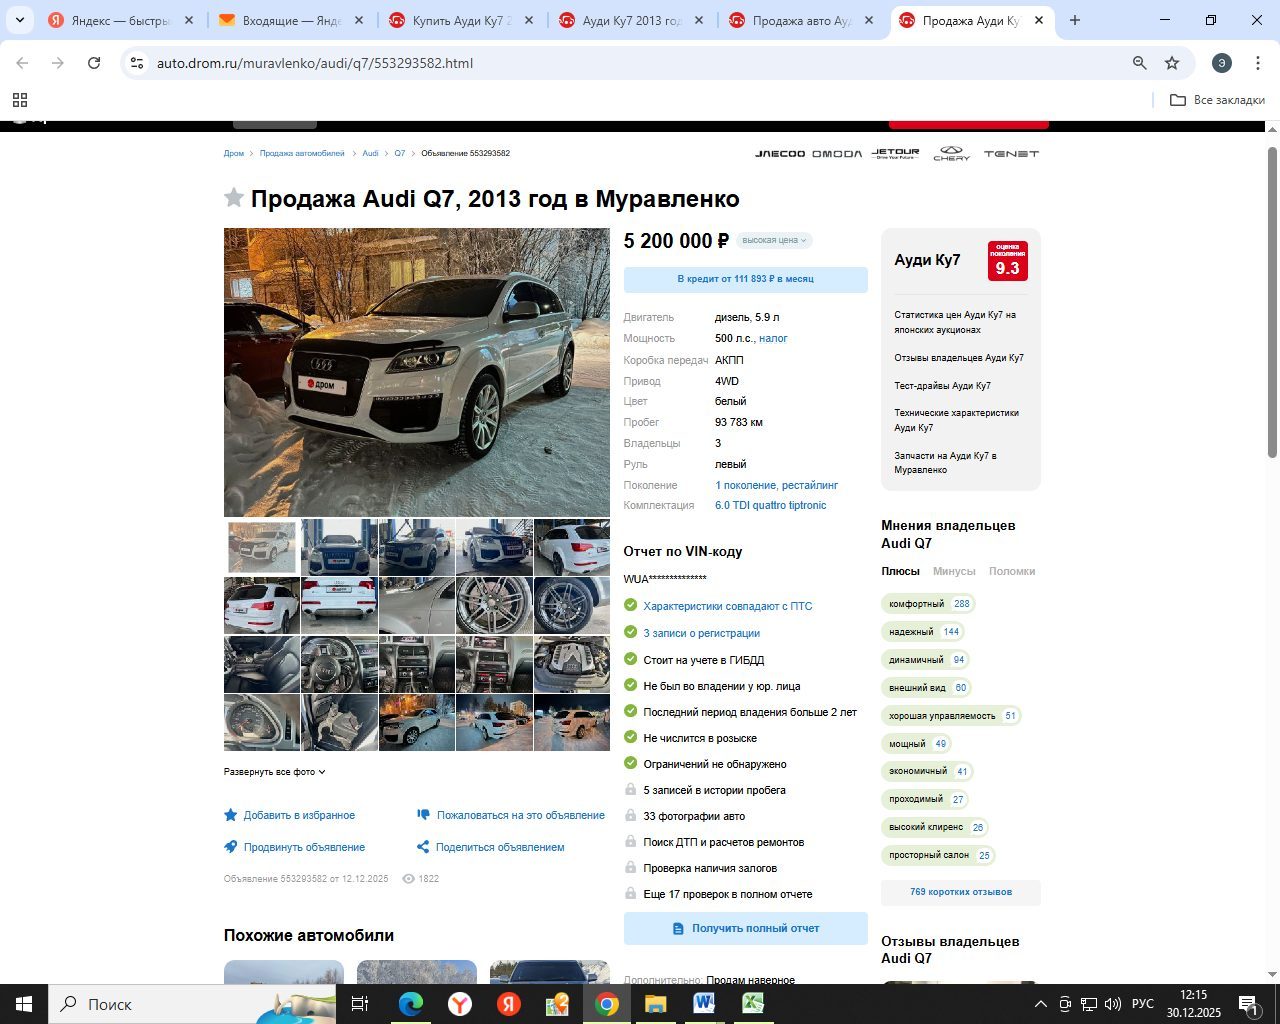Expand 'Развернуть все фото' photos
1280x1024 pixels.
[275, 772]
